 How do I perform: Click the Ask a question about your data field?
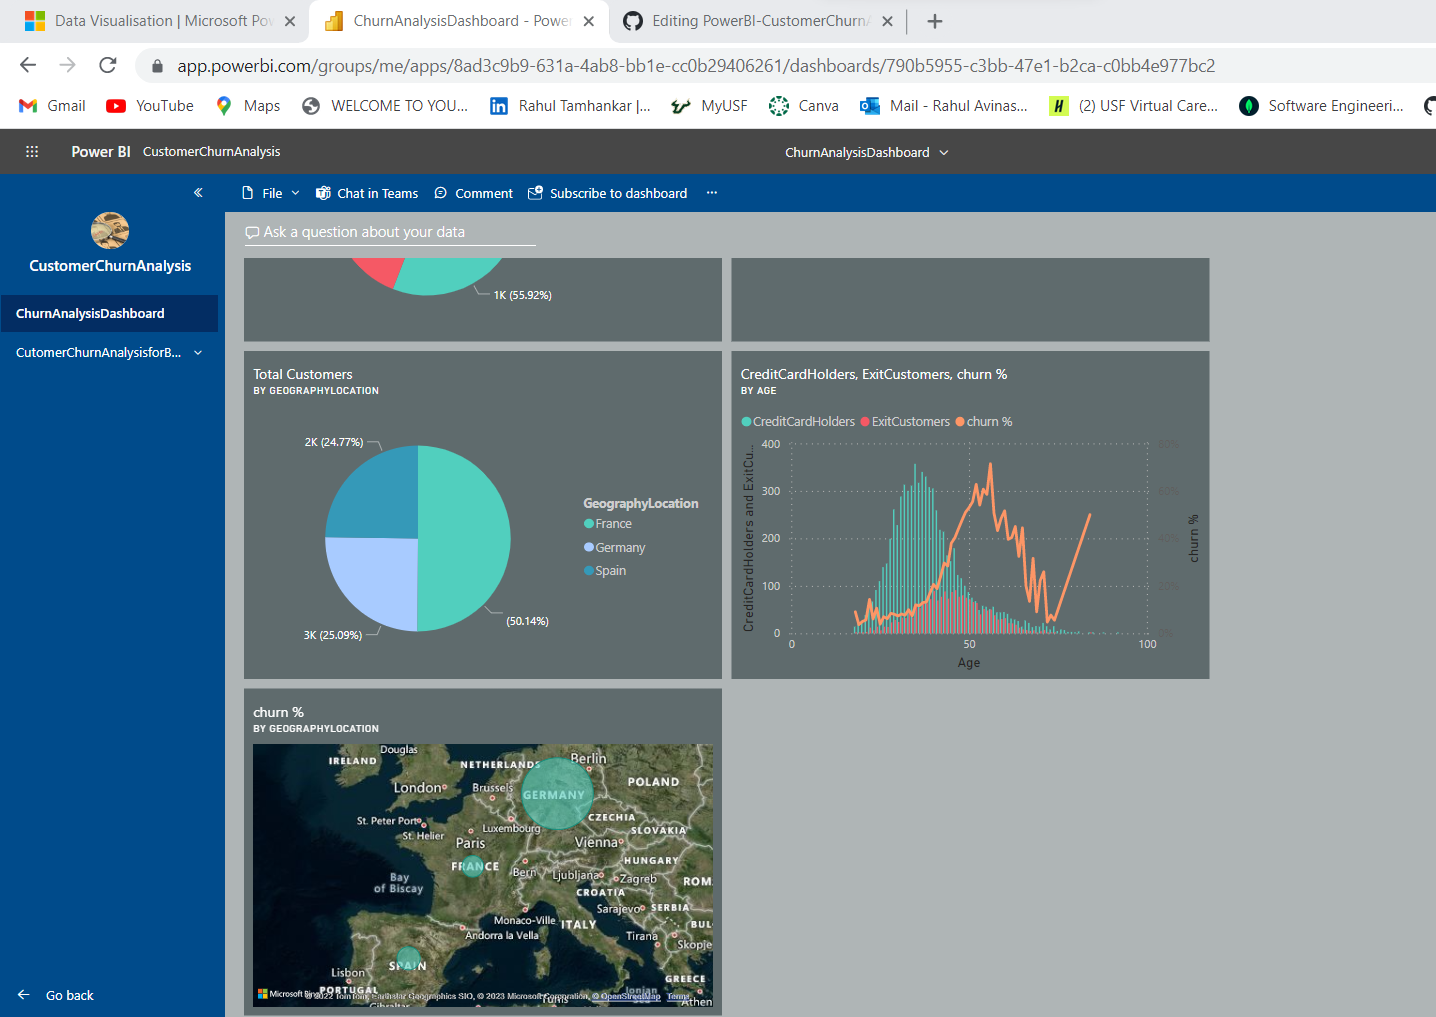390,232
